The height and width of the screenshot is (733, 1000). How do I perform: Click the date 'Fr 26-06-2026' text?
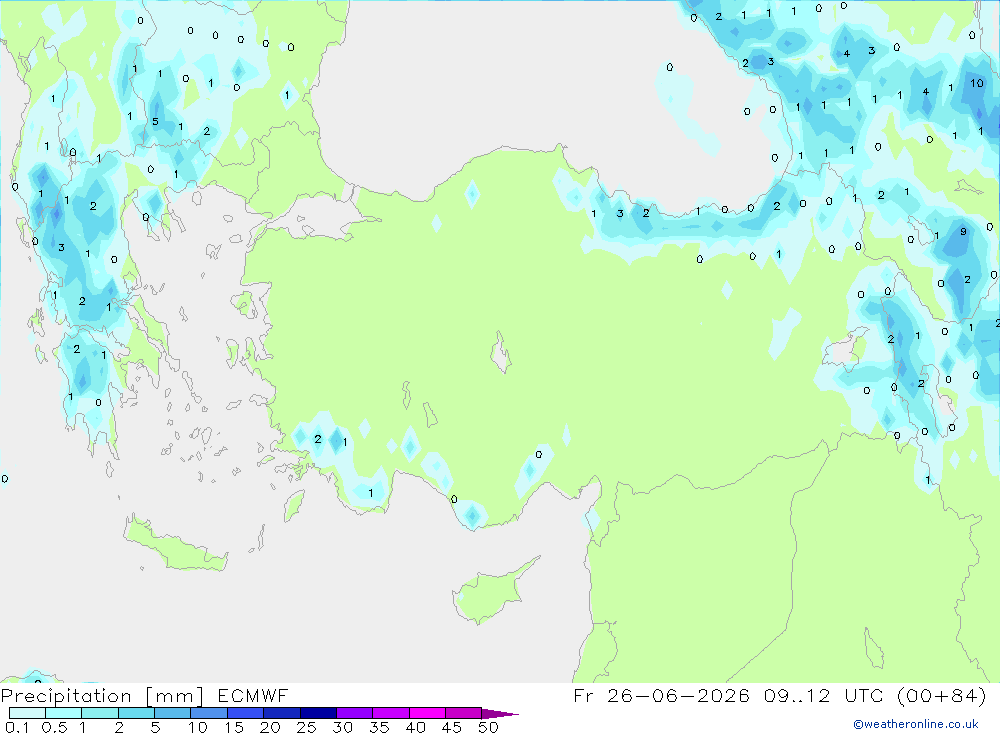click(661, 695)
